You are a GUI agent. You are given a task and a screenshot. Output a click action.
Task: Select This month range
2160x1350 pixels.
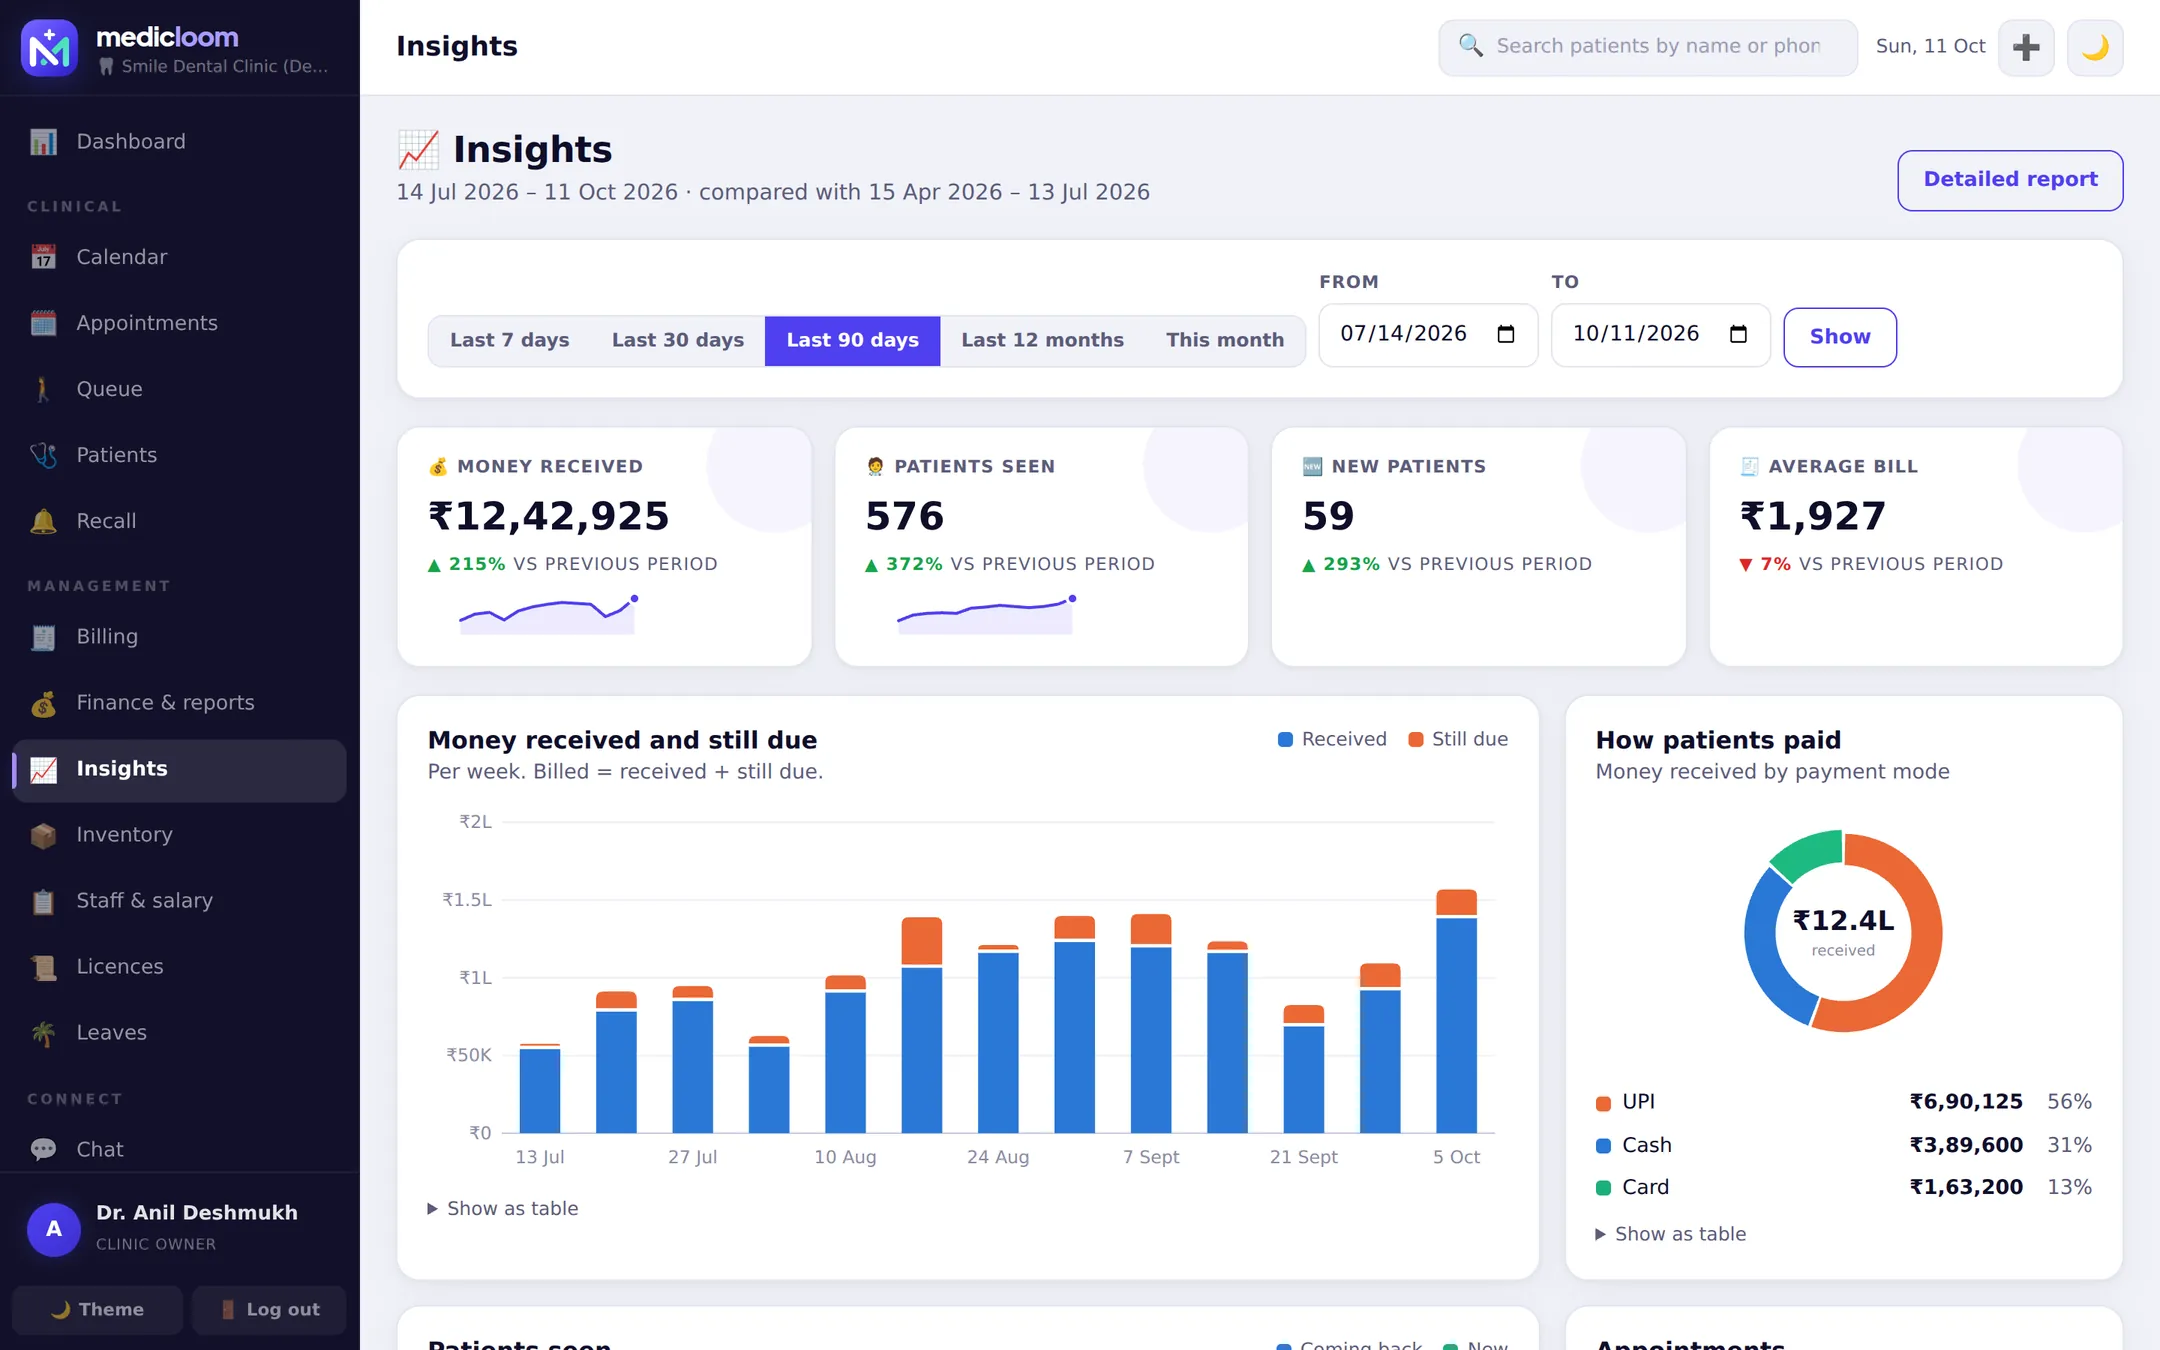pyautogui.click(x=1225, y=340)
